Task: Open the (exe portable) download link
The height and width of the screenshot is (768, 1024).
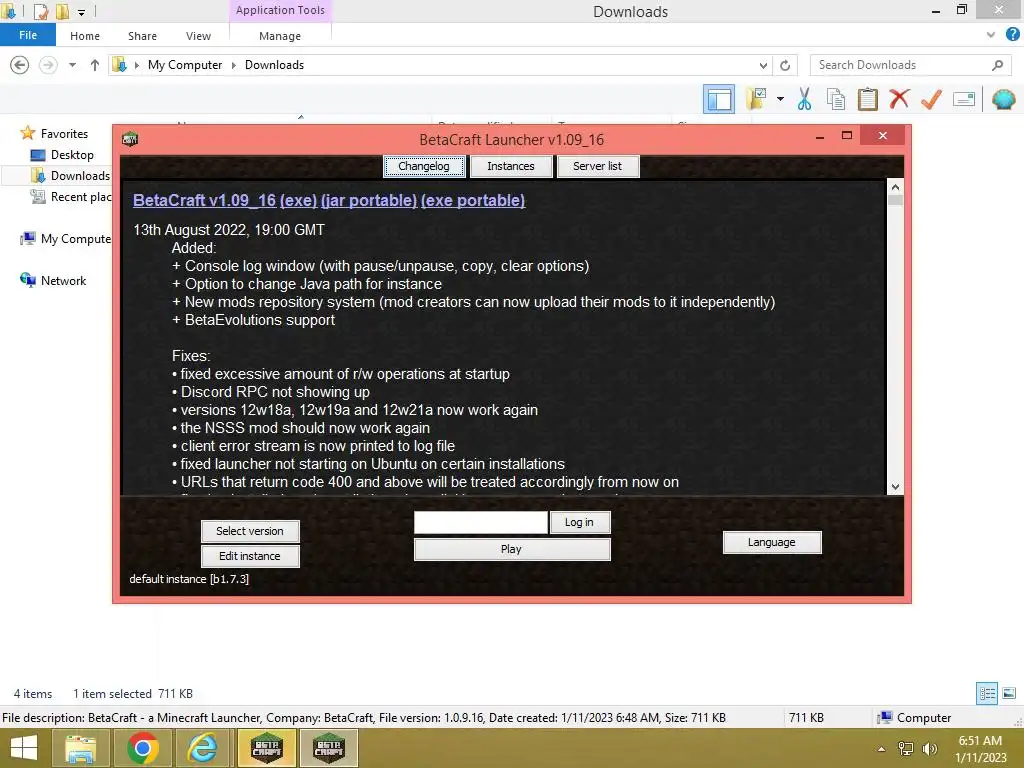Action: tap(473, 200)
